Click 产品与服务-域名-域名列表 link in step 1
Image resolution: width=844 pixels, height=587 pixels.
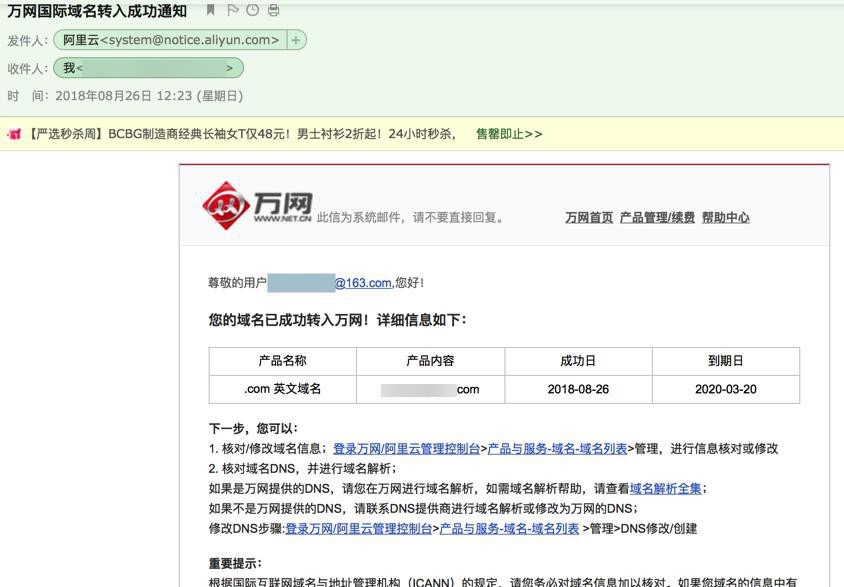(557, 449)
